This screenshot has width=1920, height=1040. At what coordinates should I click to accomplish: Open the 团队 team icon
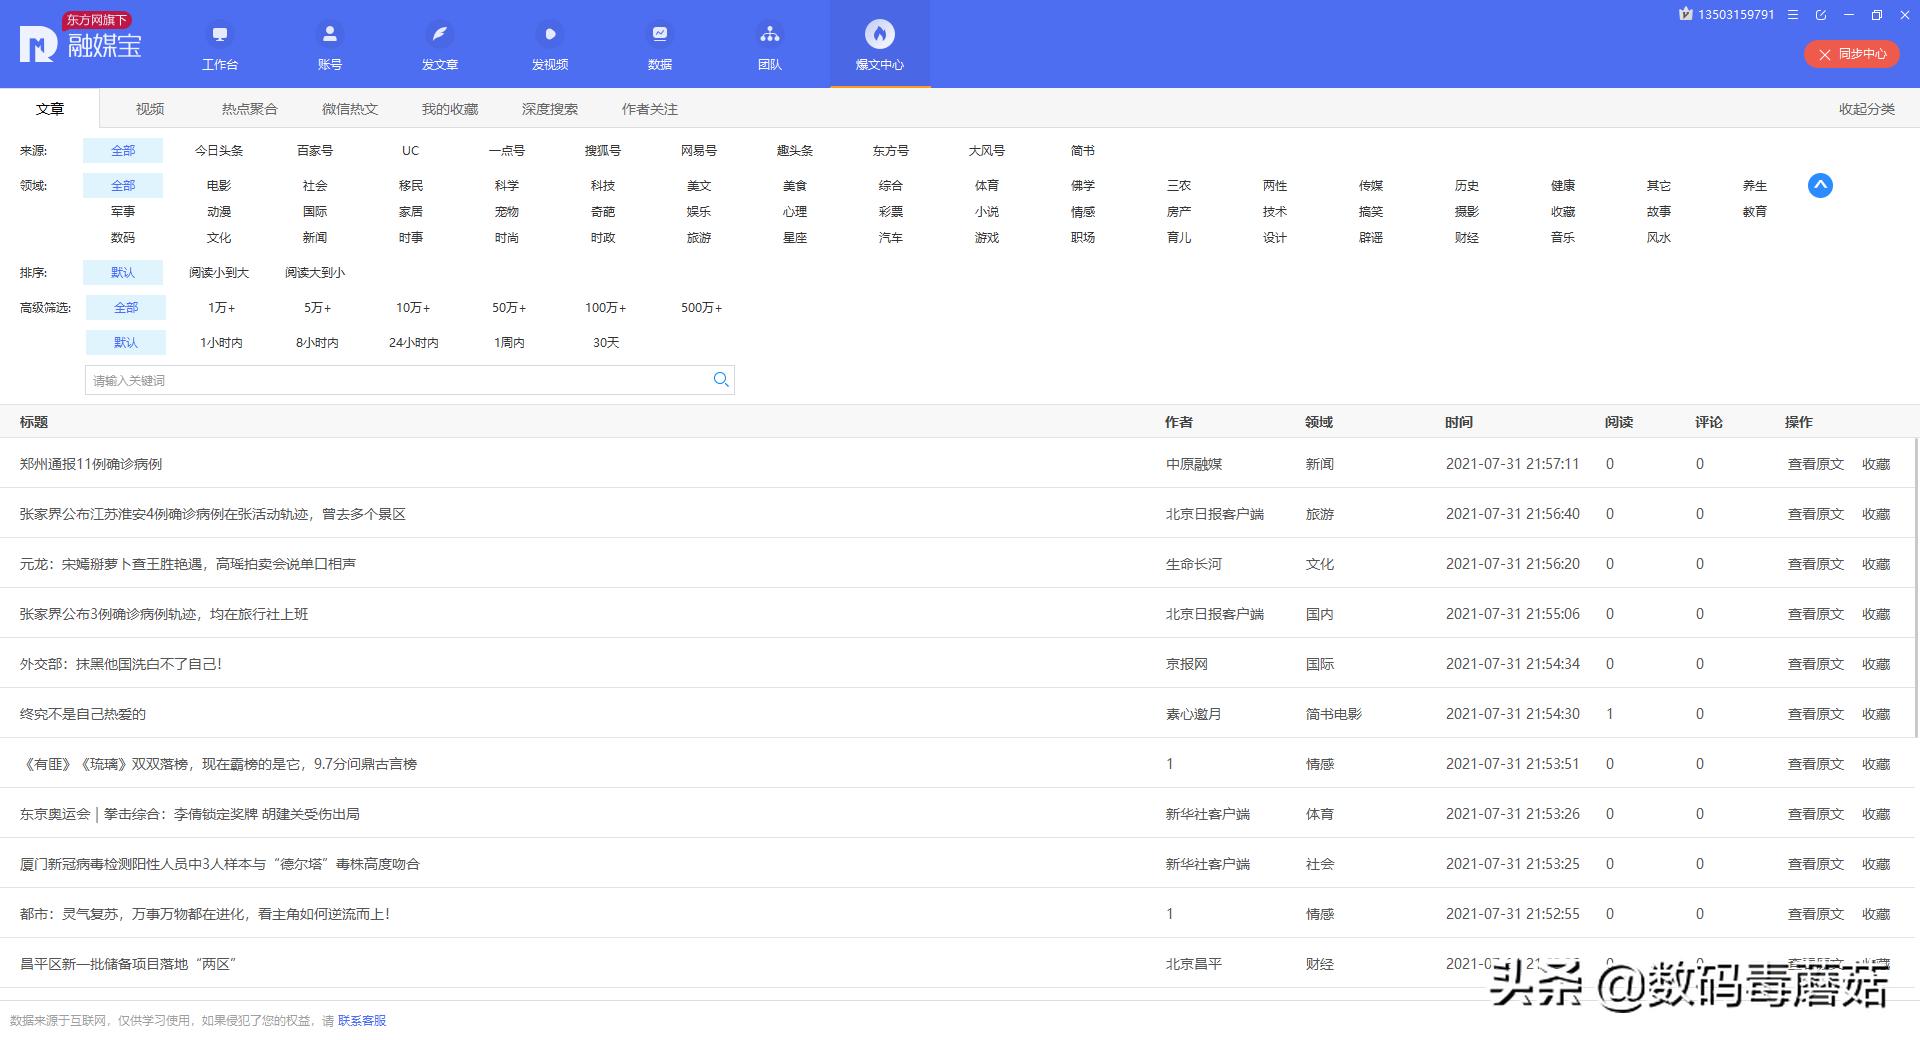point(769,35)
